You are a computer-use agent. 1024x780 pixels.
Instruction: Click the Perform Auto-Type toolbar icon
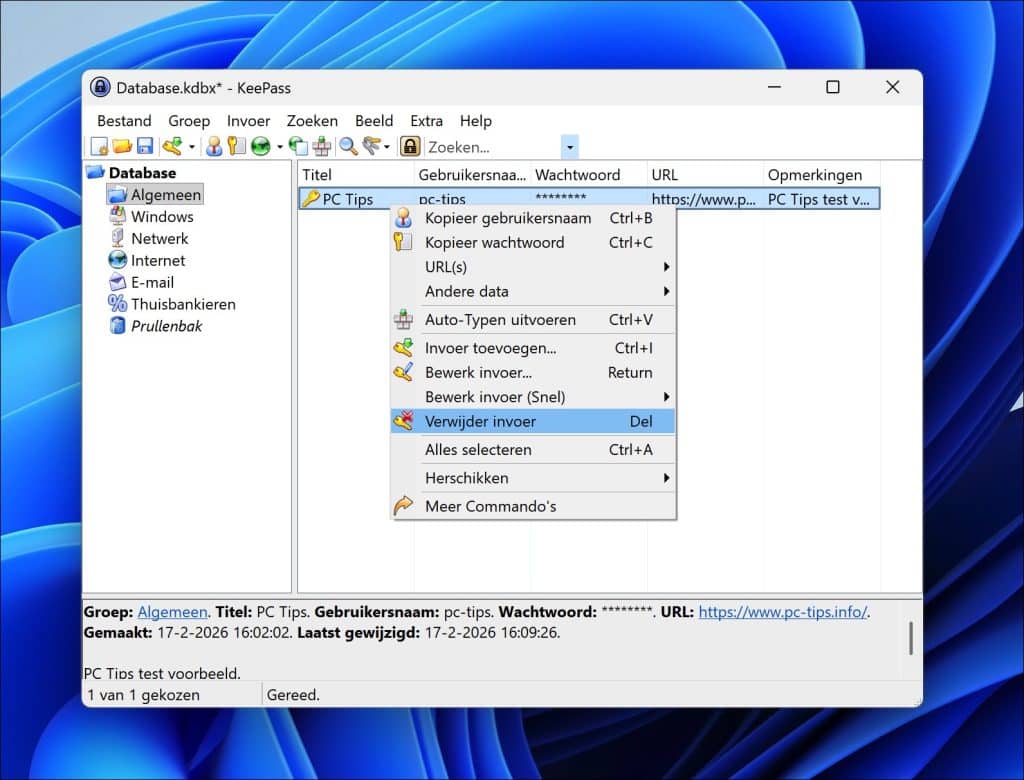coord(322,147)
